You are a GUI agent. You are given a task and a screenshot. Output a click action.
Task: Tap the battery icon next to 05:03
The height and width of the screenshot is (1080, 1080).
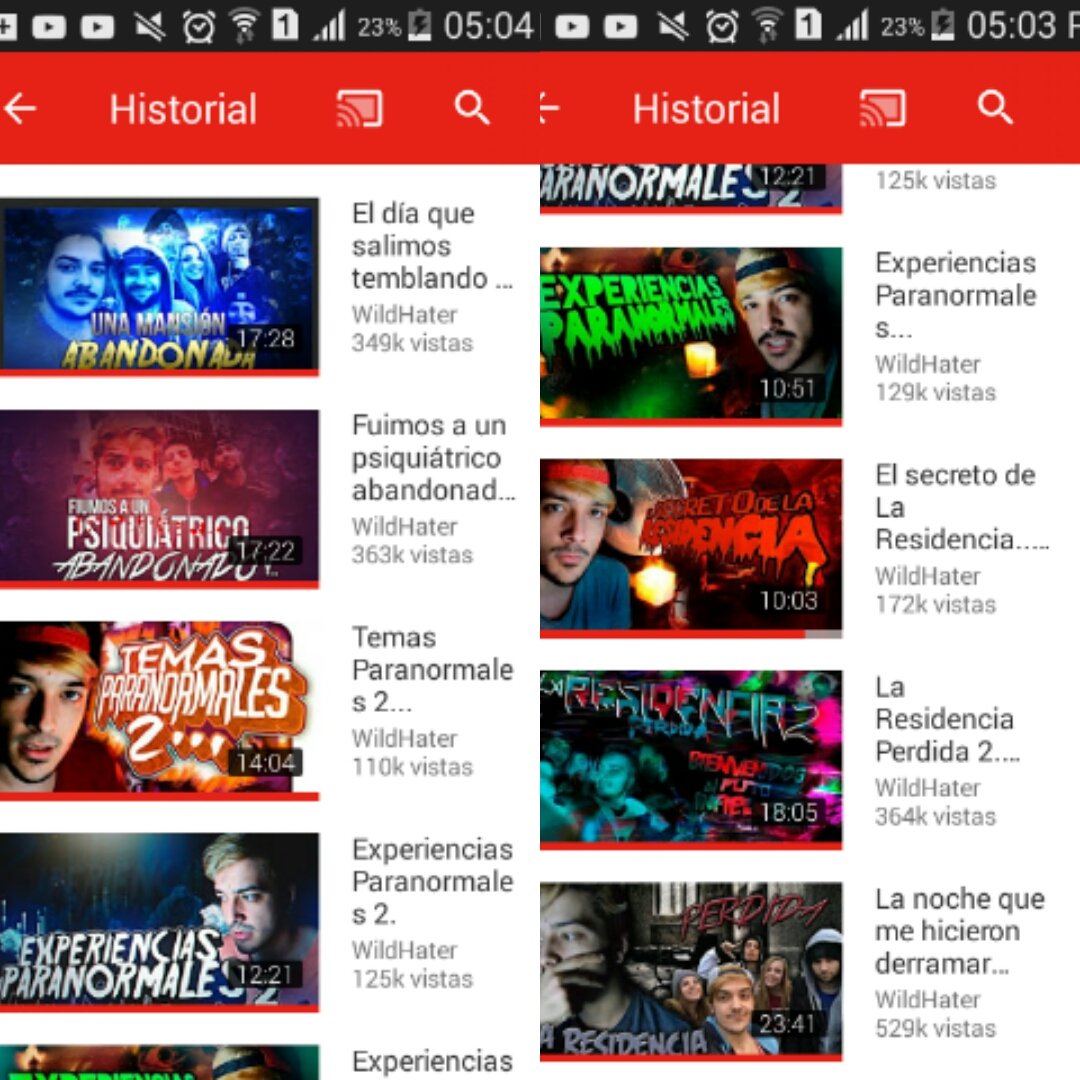tap(942, 26)
